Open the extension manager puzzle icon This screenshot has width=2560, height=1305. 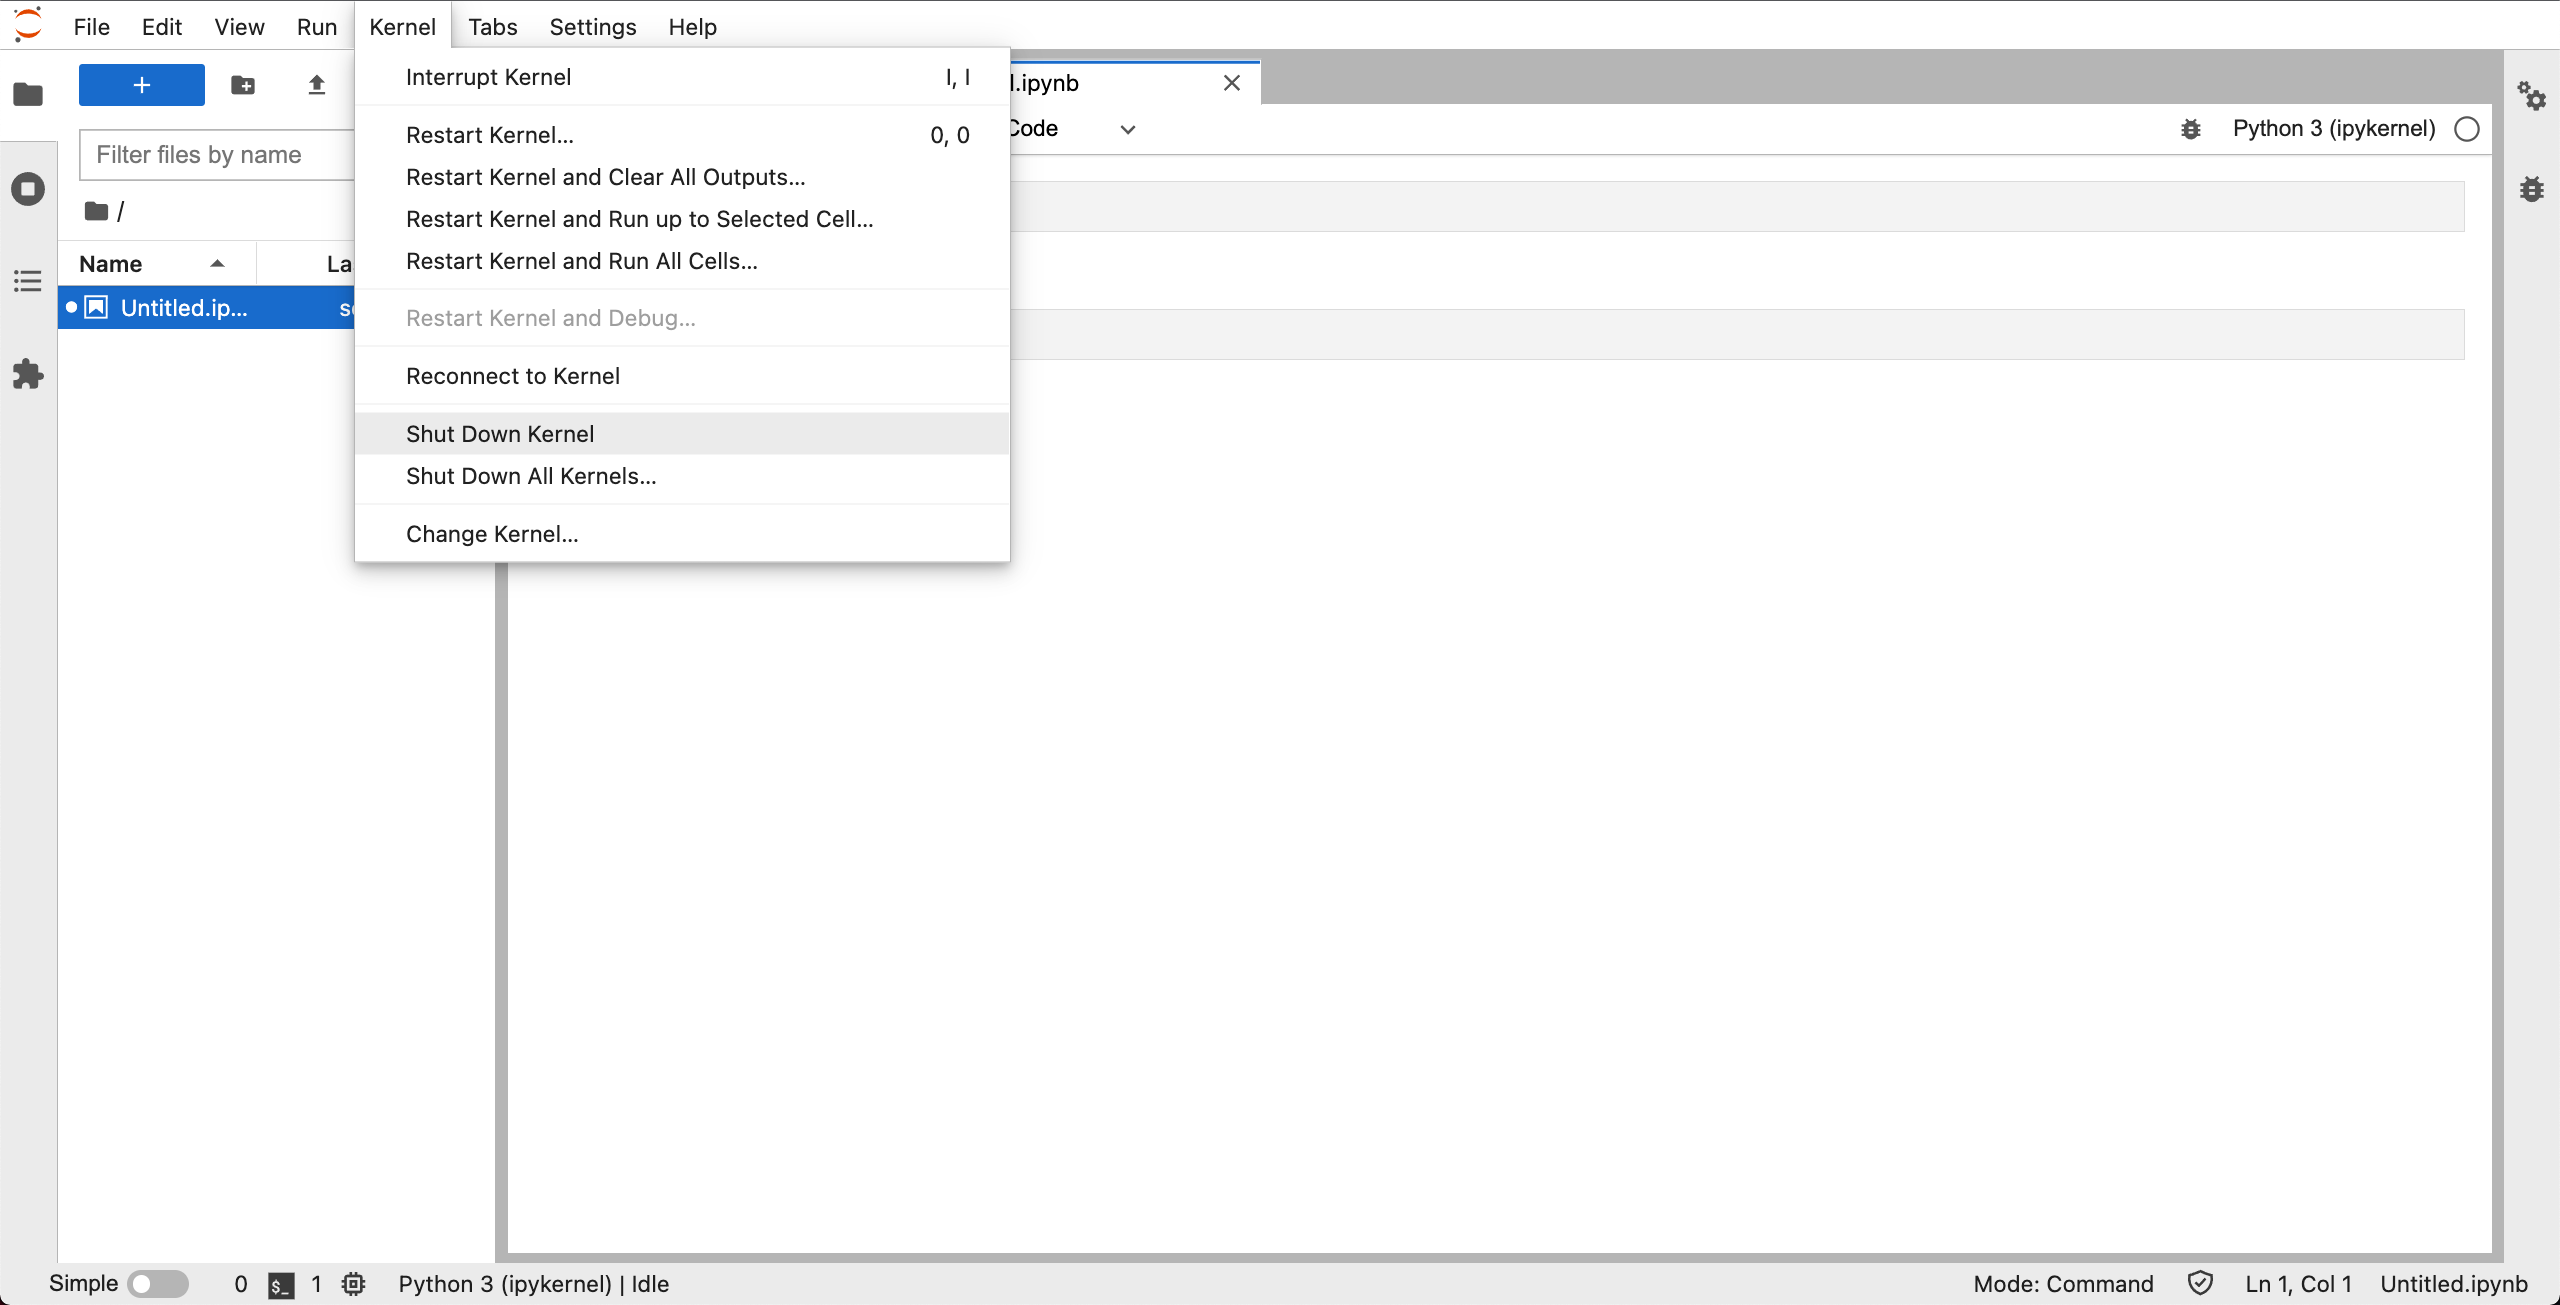coord(27,374)
